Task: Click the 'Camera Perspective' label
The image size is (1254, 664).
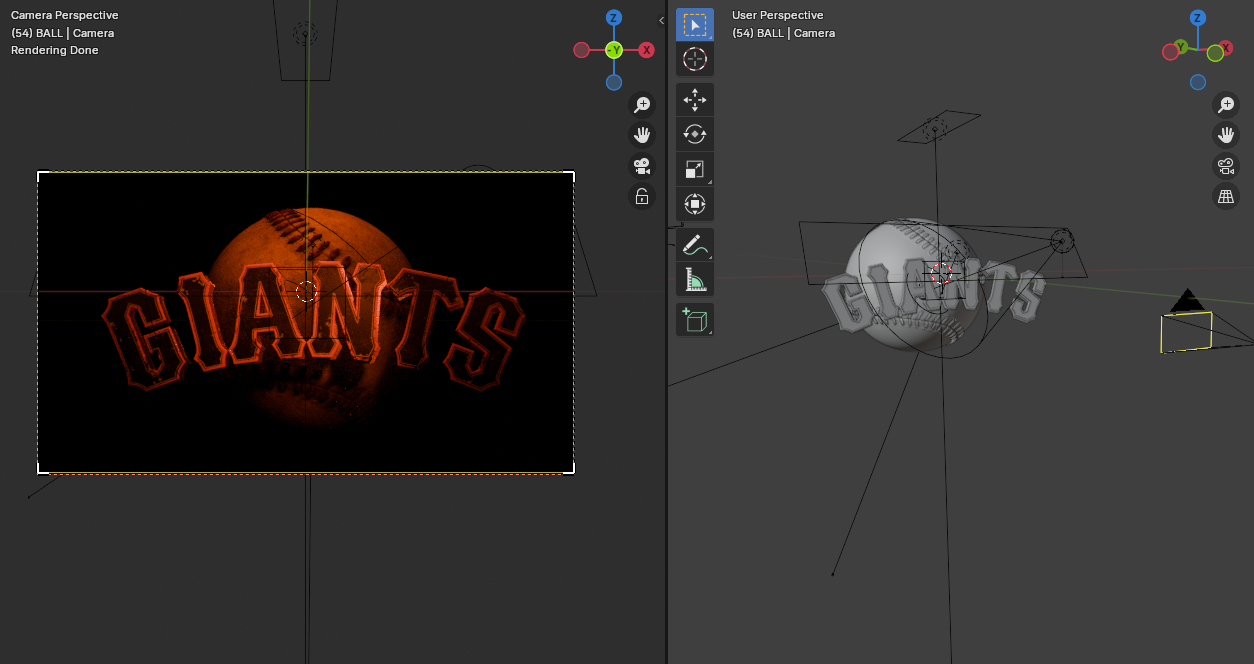Action: point(65,15)
